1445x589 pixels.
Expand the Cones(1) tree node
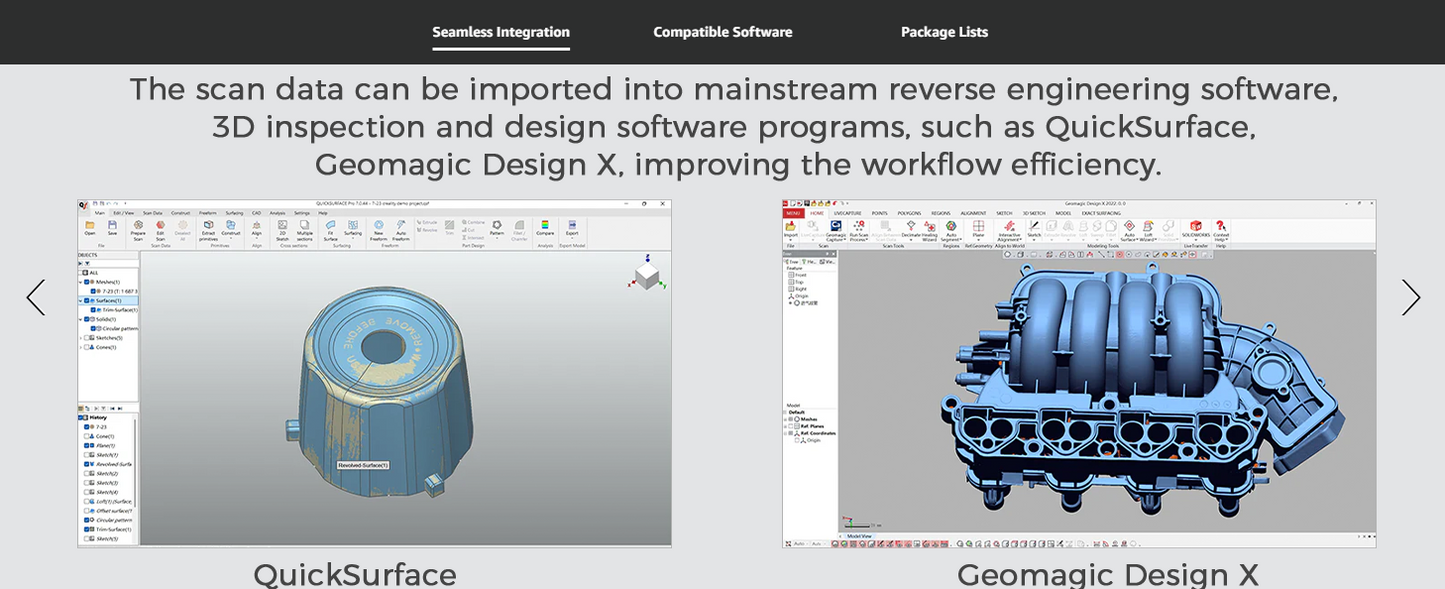click(81, 347)
